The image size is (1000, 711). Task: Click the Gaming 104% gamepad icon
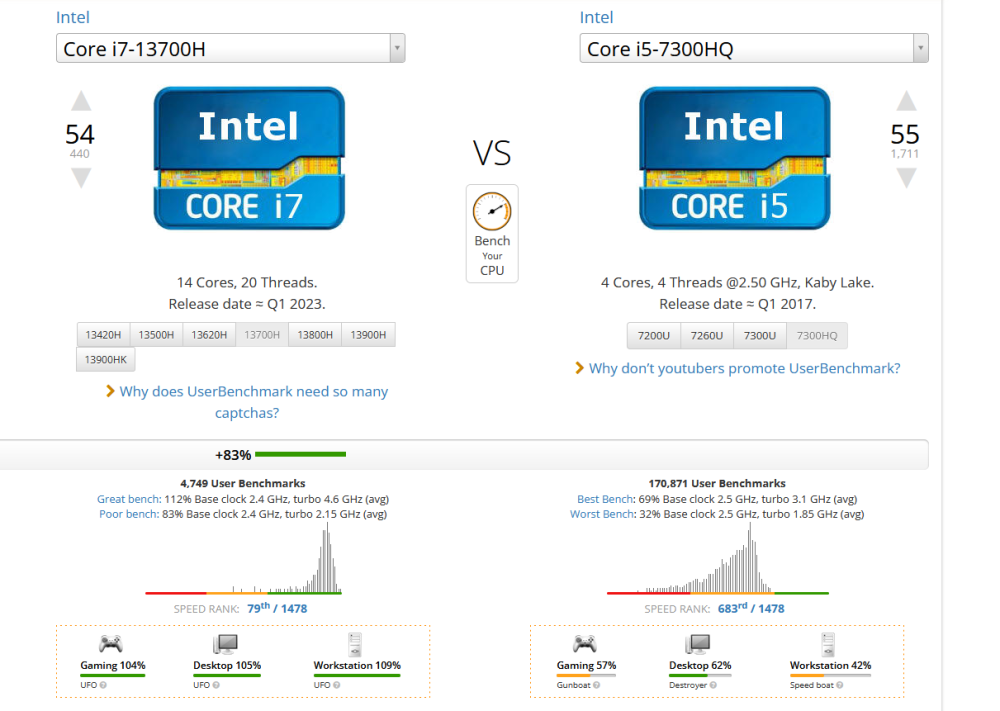click(x=110, y=644)
